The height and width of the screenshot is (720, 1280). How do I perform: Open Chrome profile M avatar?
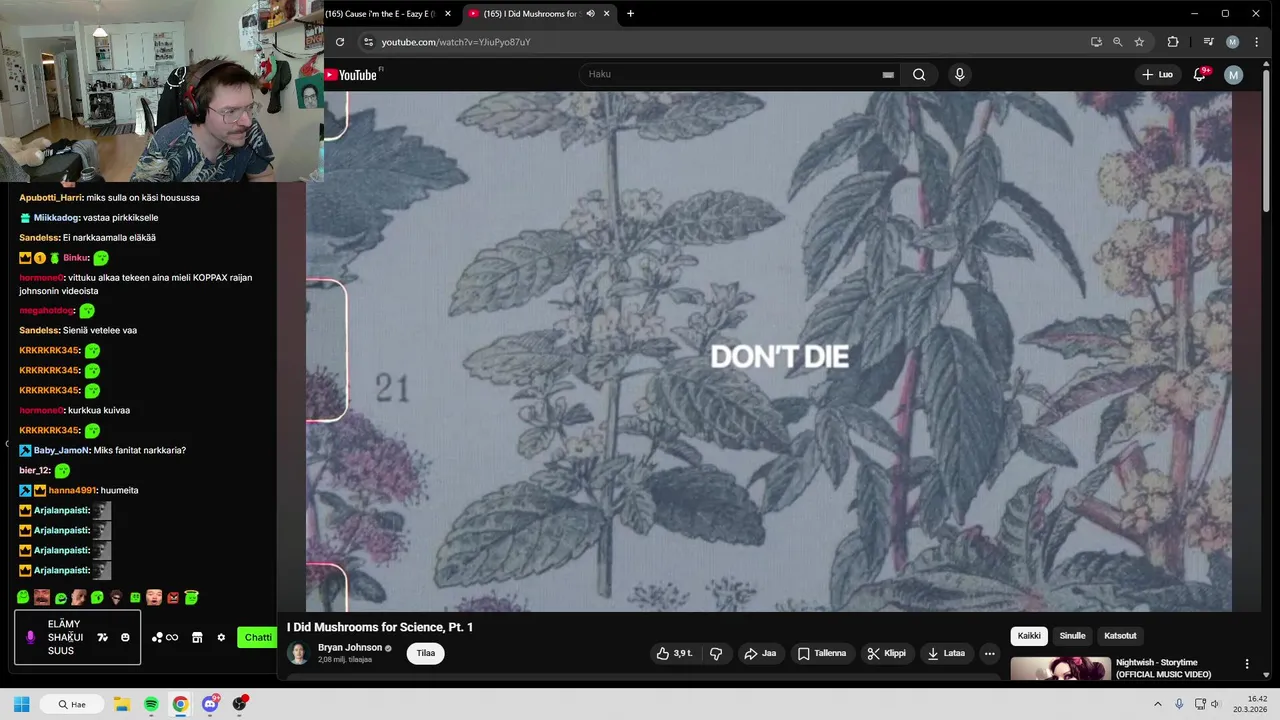coord(1232,42)
